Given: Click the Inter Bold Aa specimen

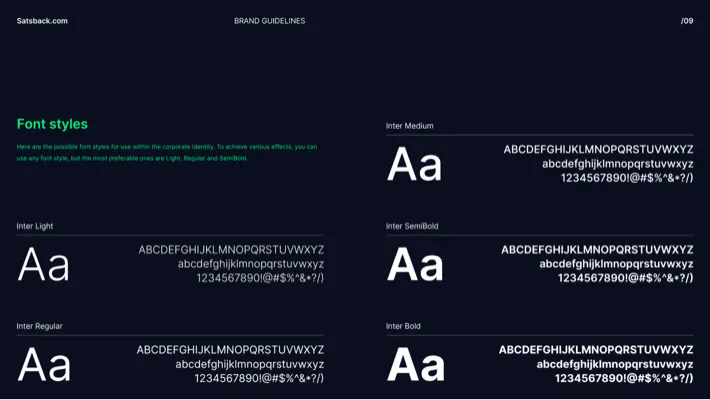Looking at the screenshot, I should pyautogui.click(x=415, y=365).
